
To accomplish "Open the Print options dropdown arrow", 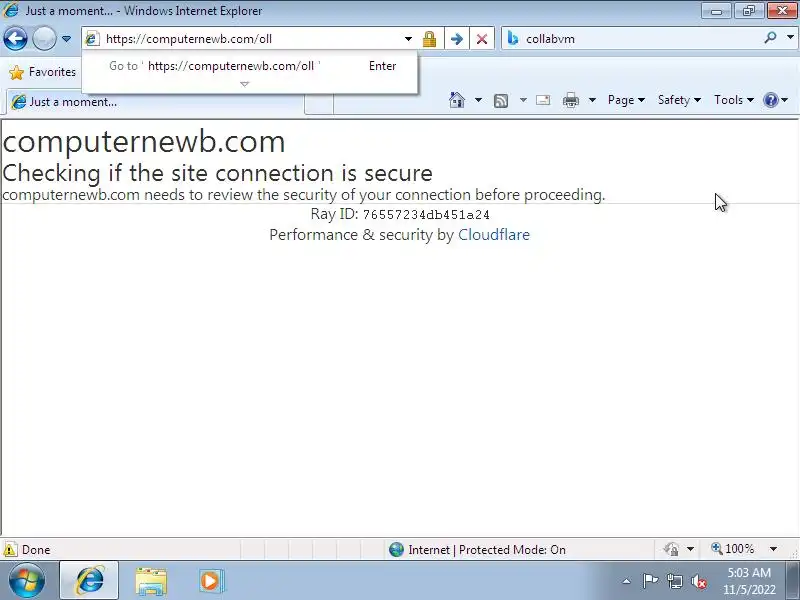I will [592, 100].
